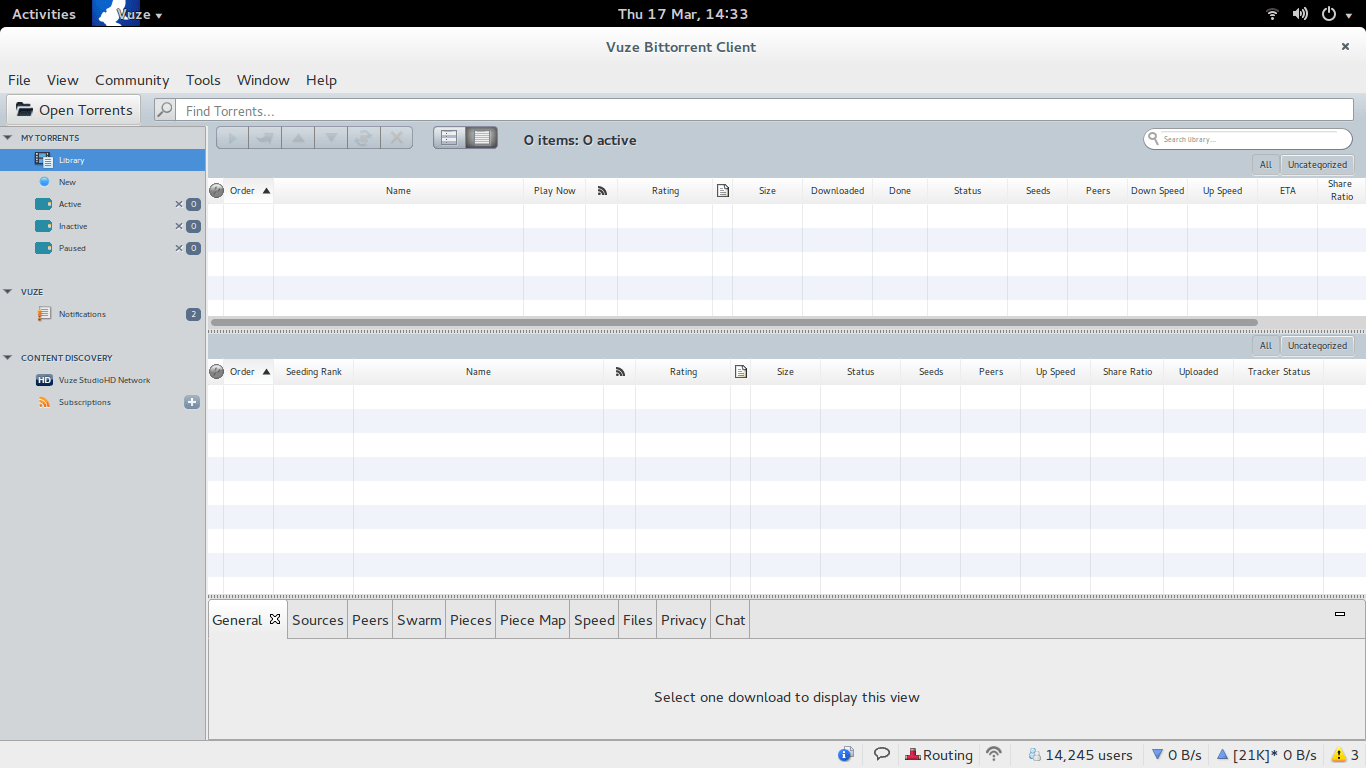The height and width of the screenshot is (768, 1366).
Task: Move torrent up with the up-arrow icon
Action: pos(298,137)
